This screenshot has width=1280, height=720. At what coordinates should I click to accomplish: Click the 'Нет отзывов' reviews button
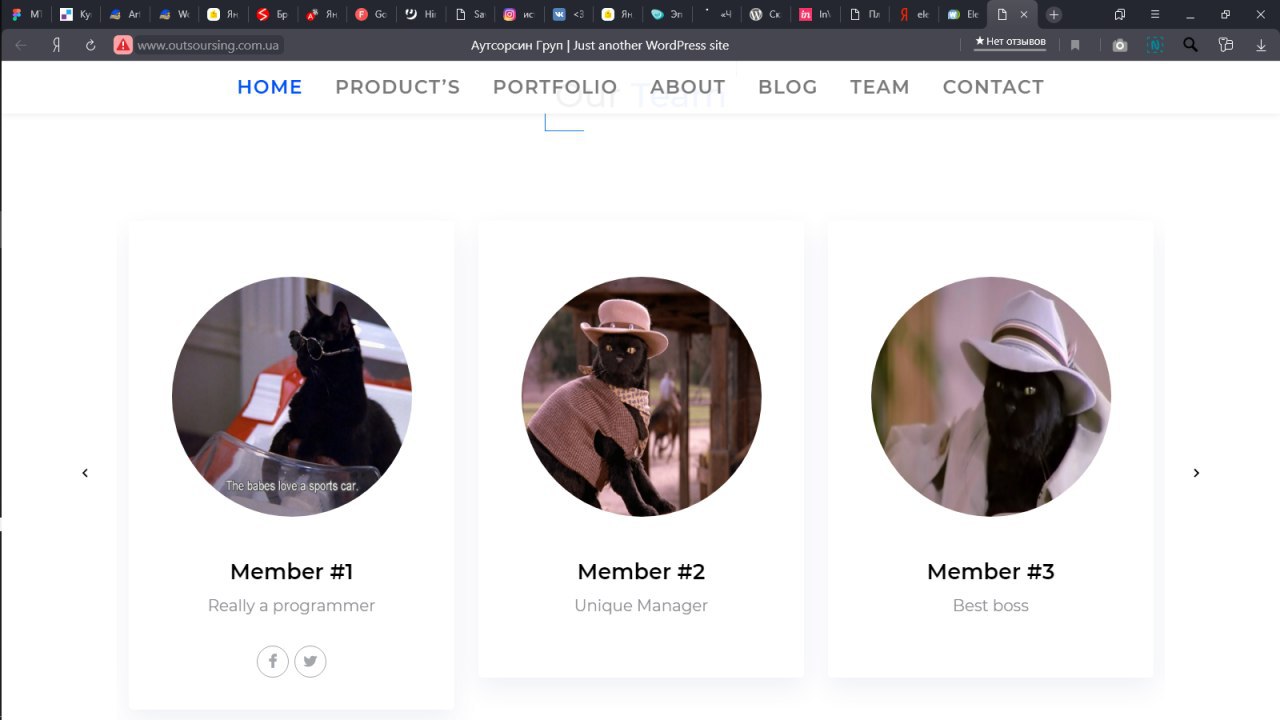pos(1010,42)
